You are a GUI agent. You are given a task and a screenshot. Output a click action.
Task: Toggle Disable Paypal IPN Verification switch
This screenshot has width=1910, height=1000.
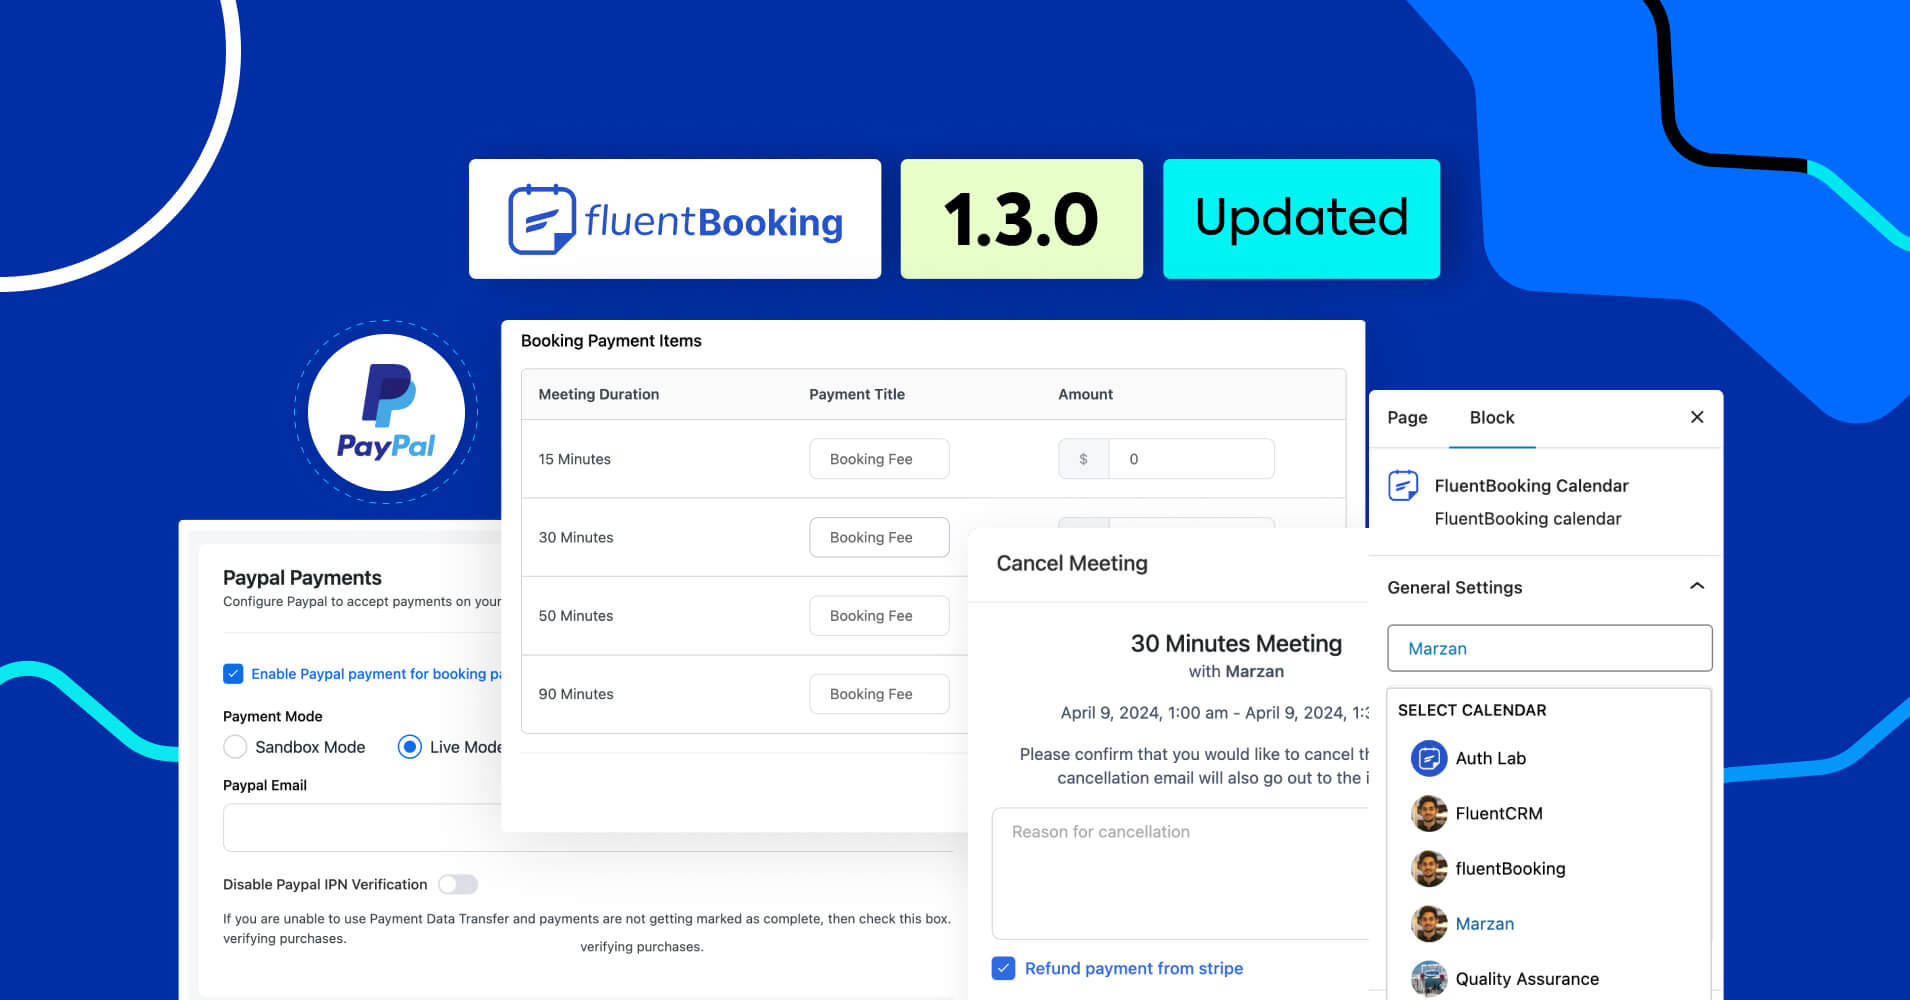pos(458,884)
